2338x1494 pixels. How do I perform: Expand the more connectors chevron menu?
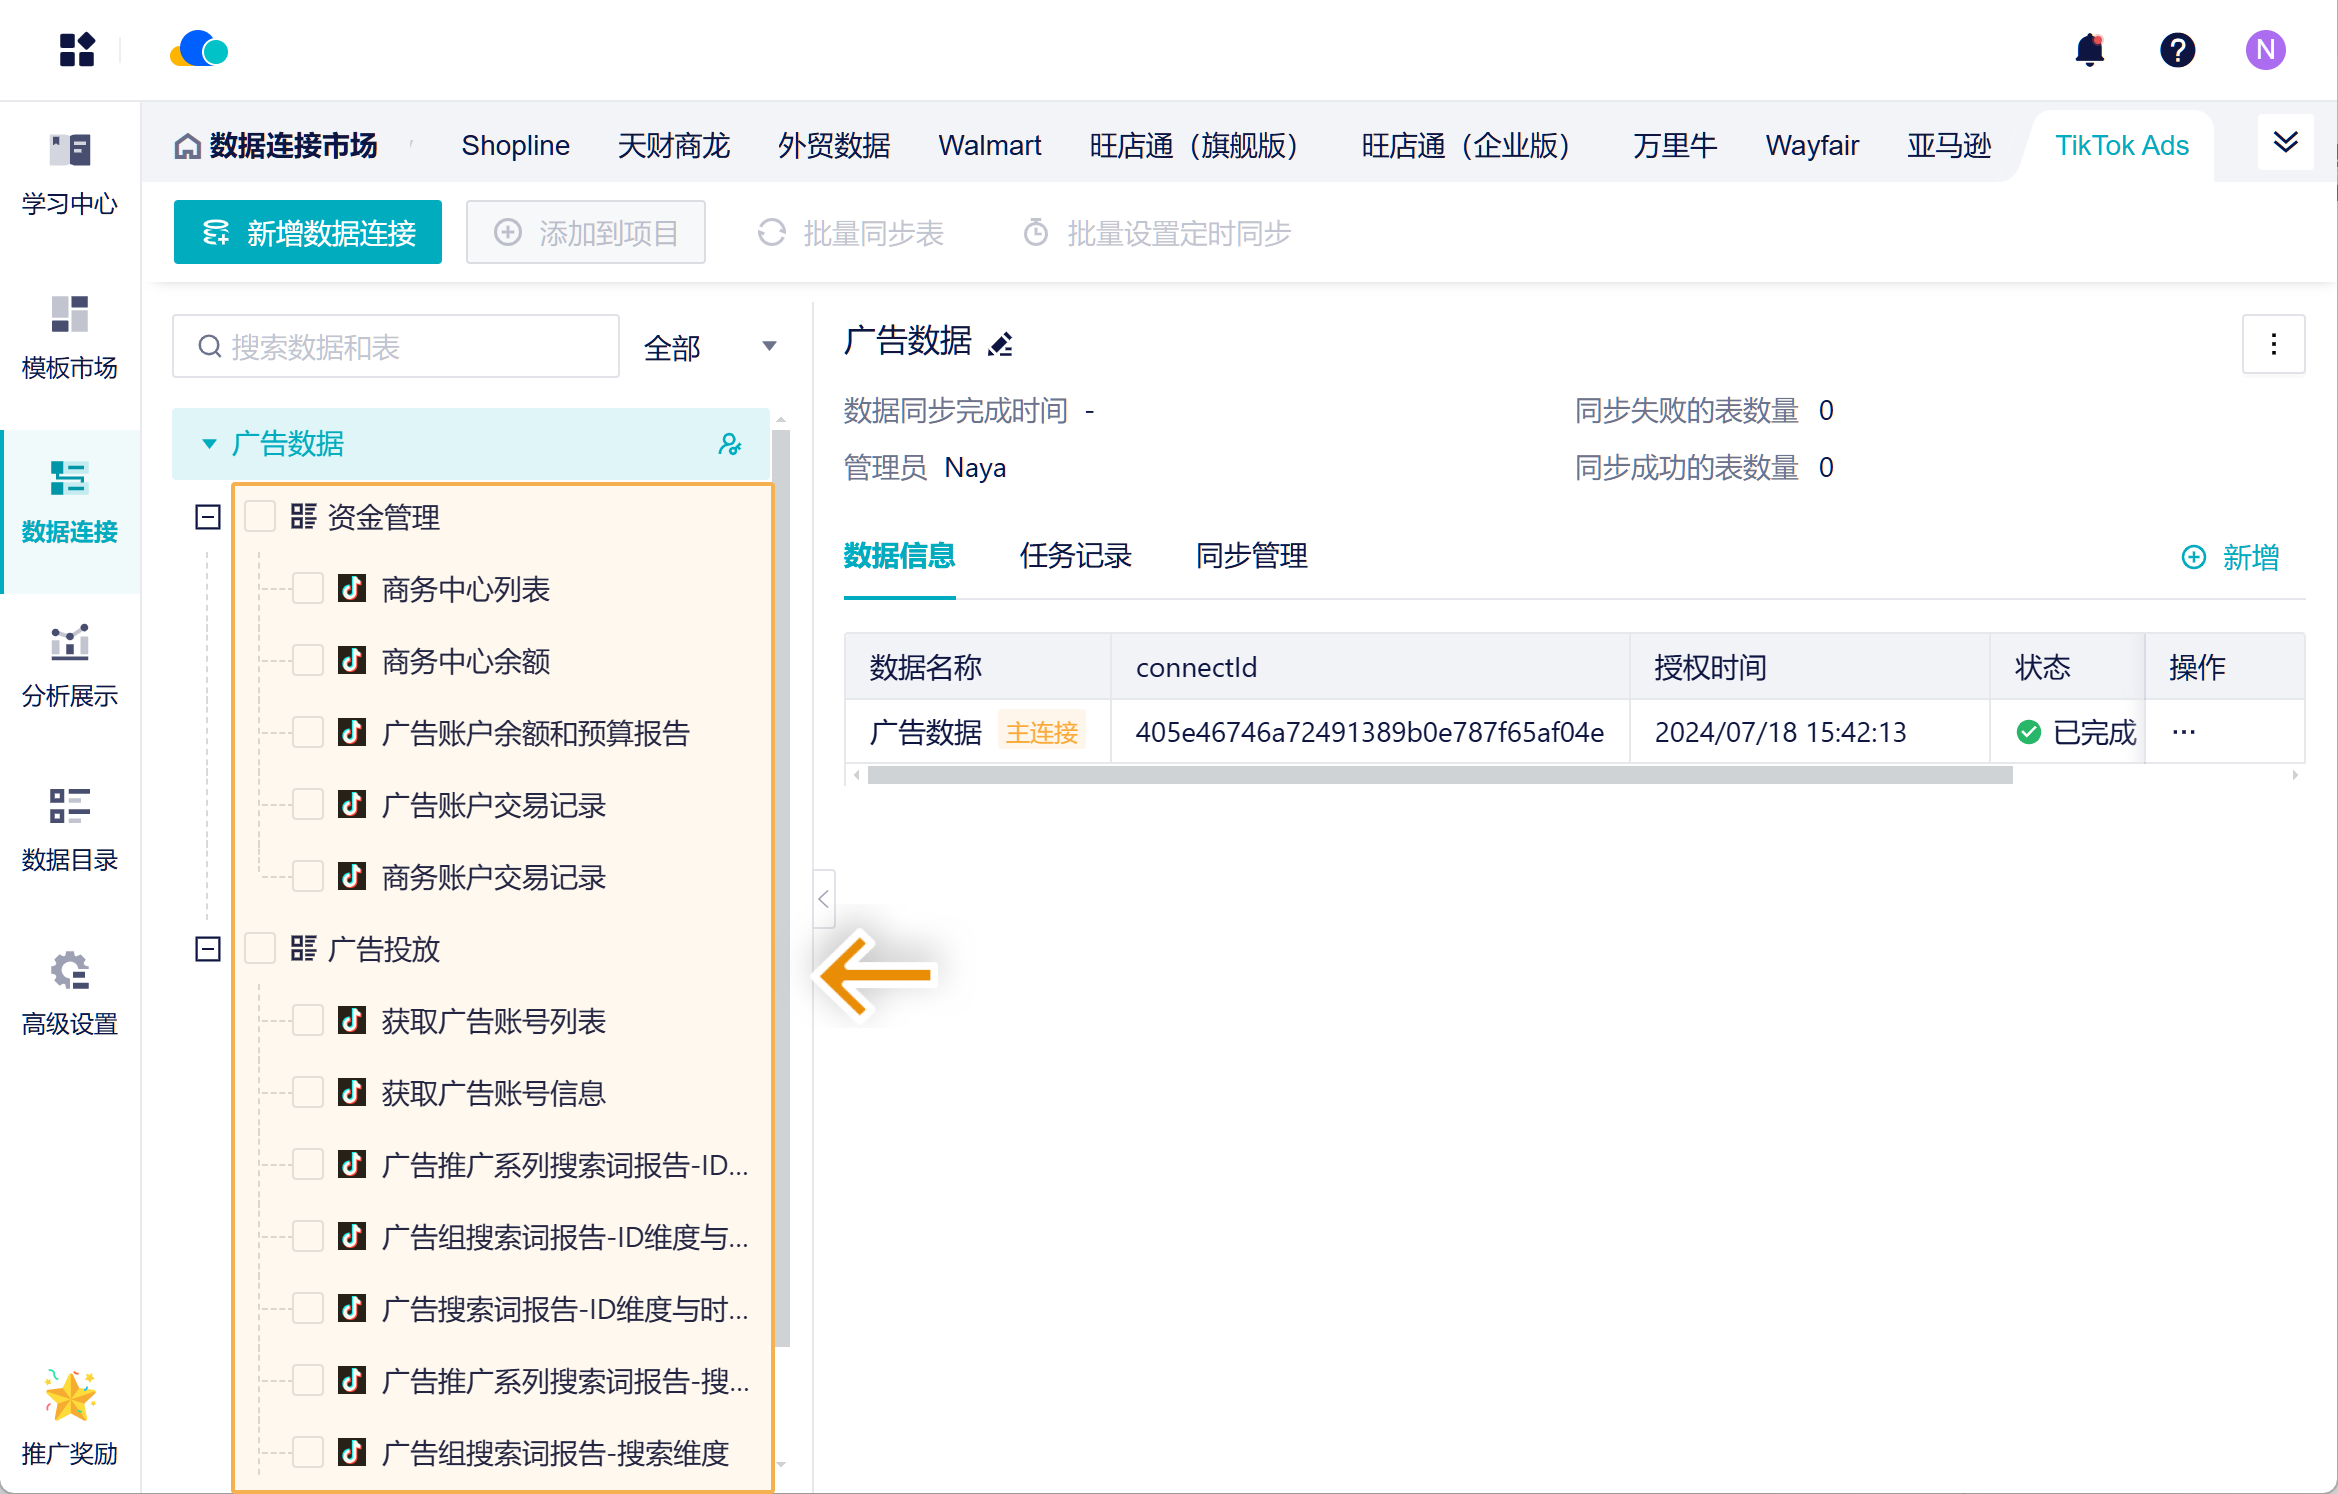(x=2285, y=142)
